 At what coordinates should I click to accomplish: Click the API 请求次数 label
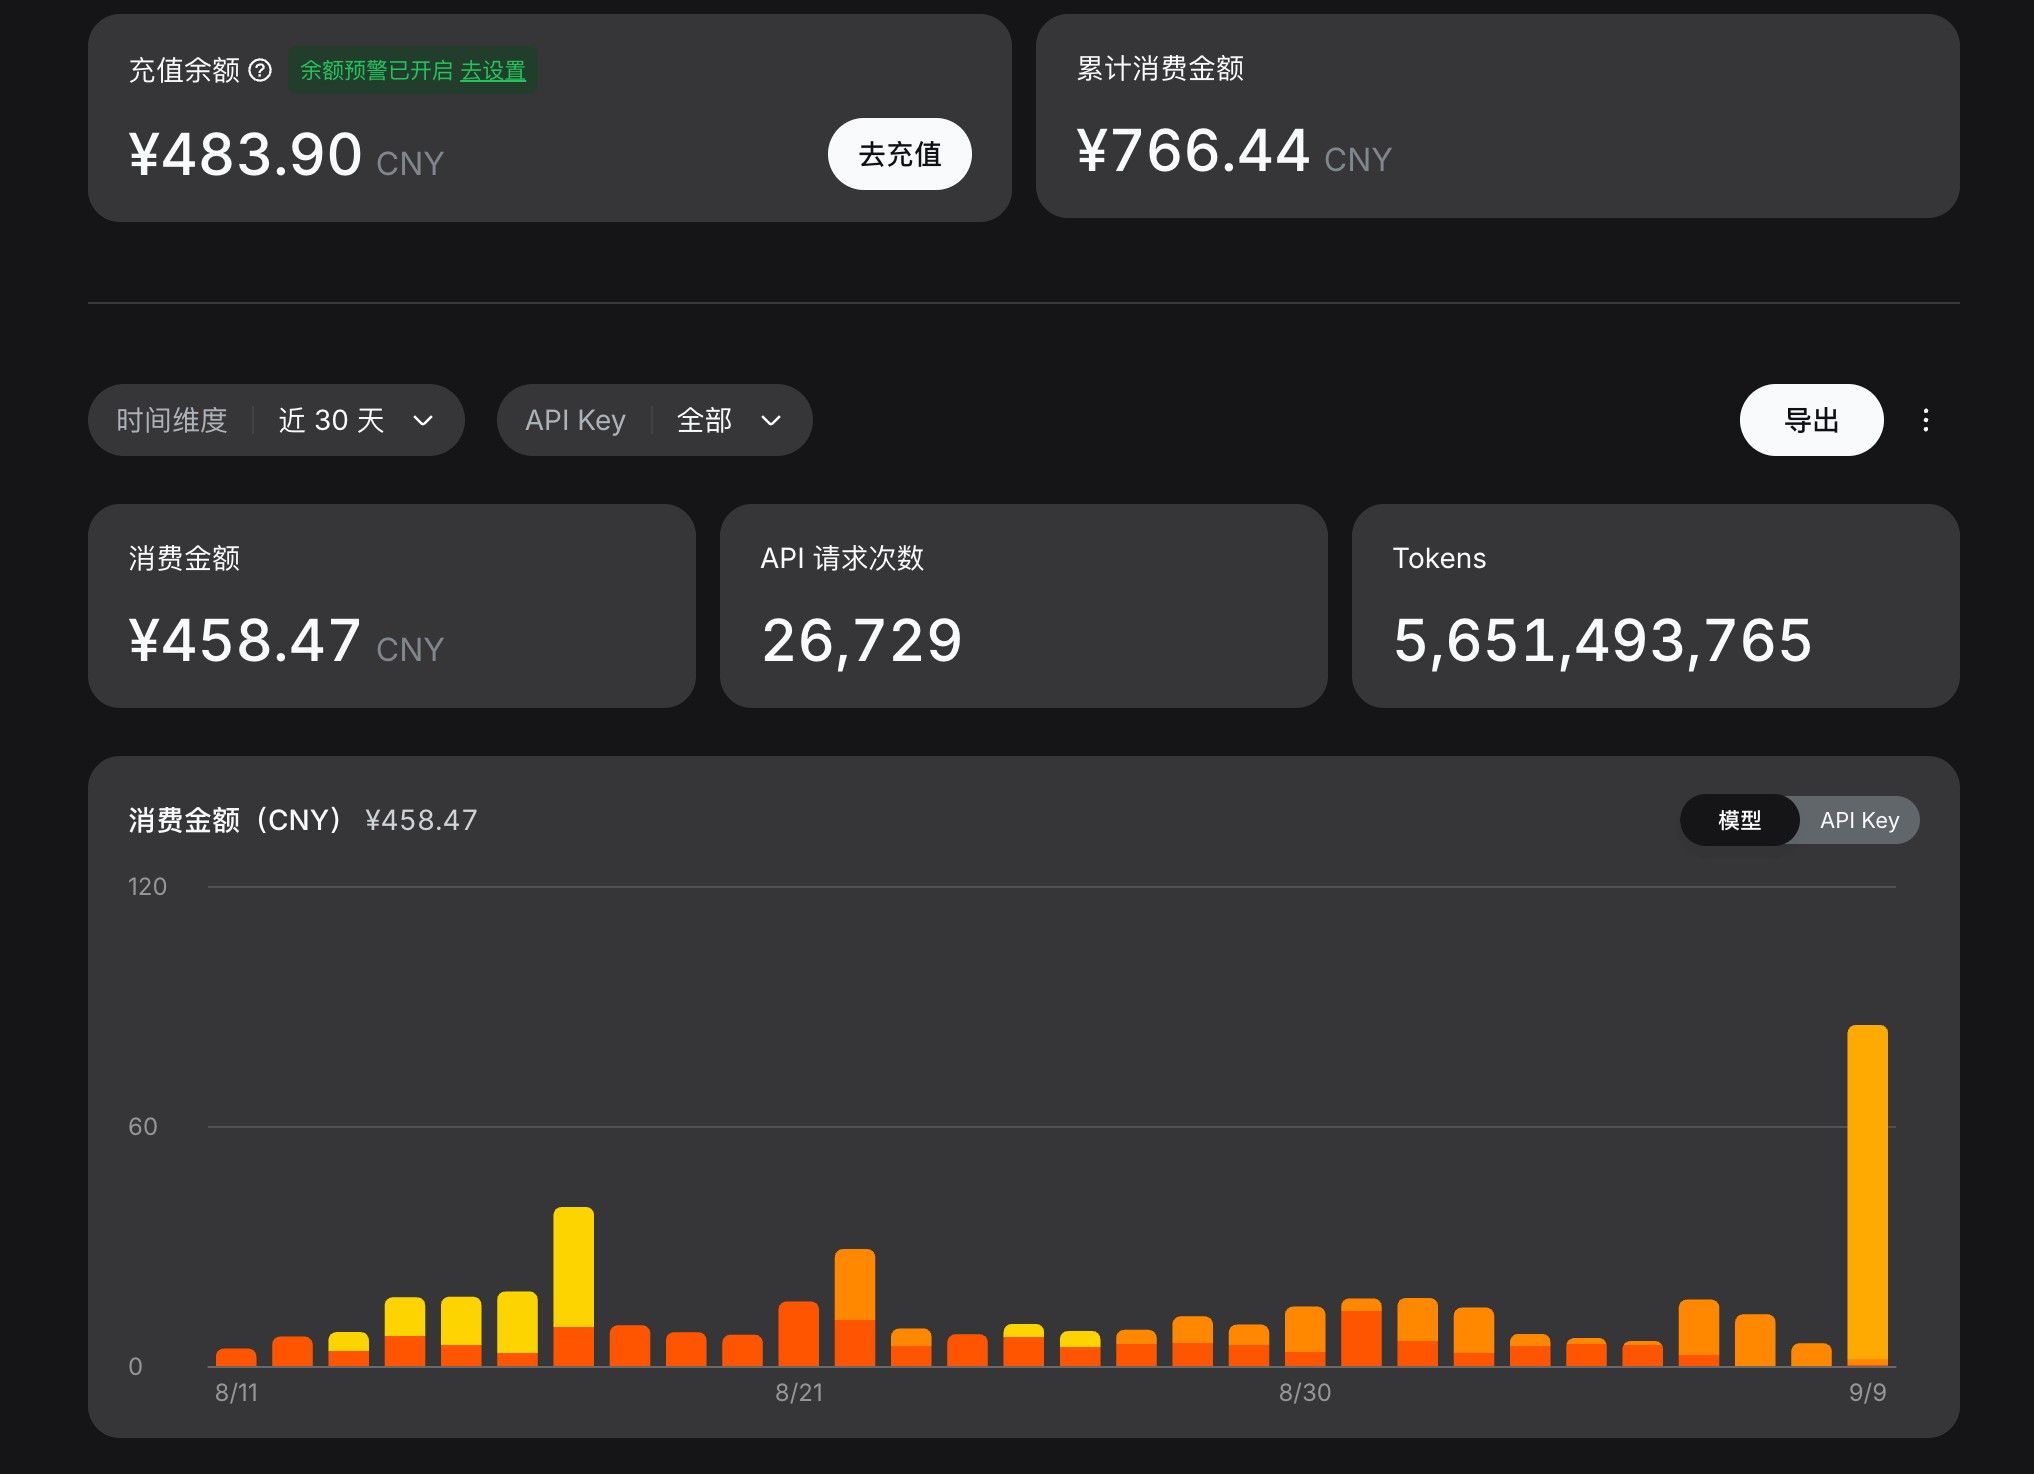pos(842,558)
